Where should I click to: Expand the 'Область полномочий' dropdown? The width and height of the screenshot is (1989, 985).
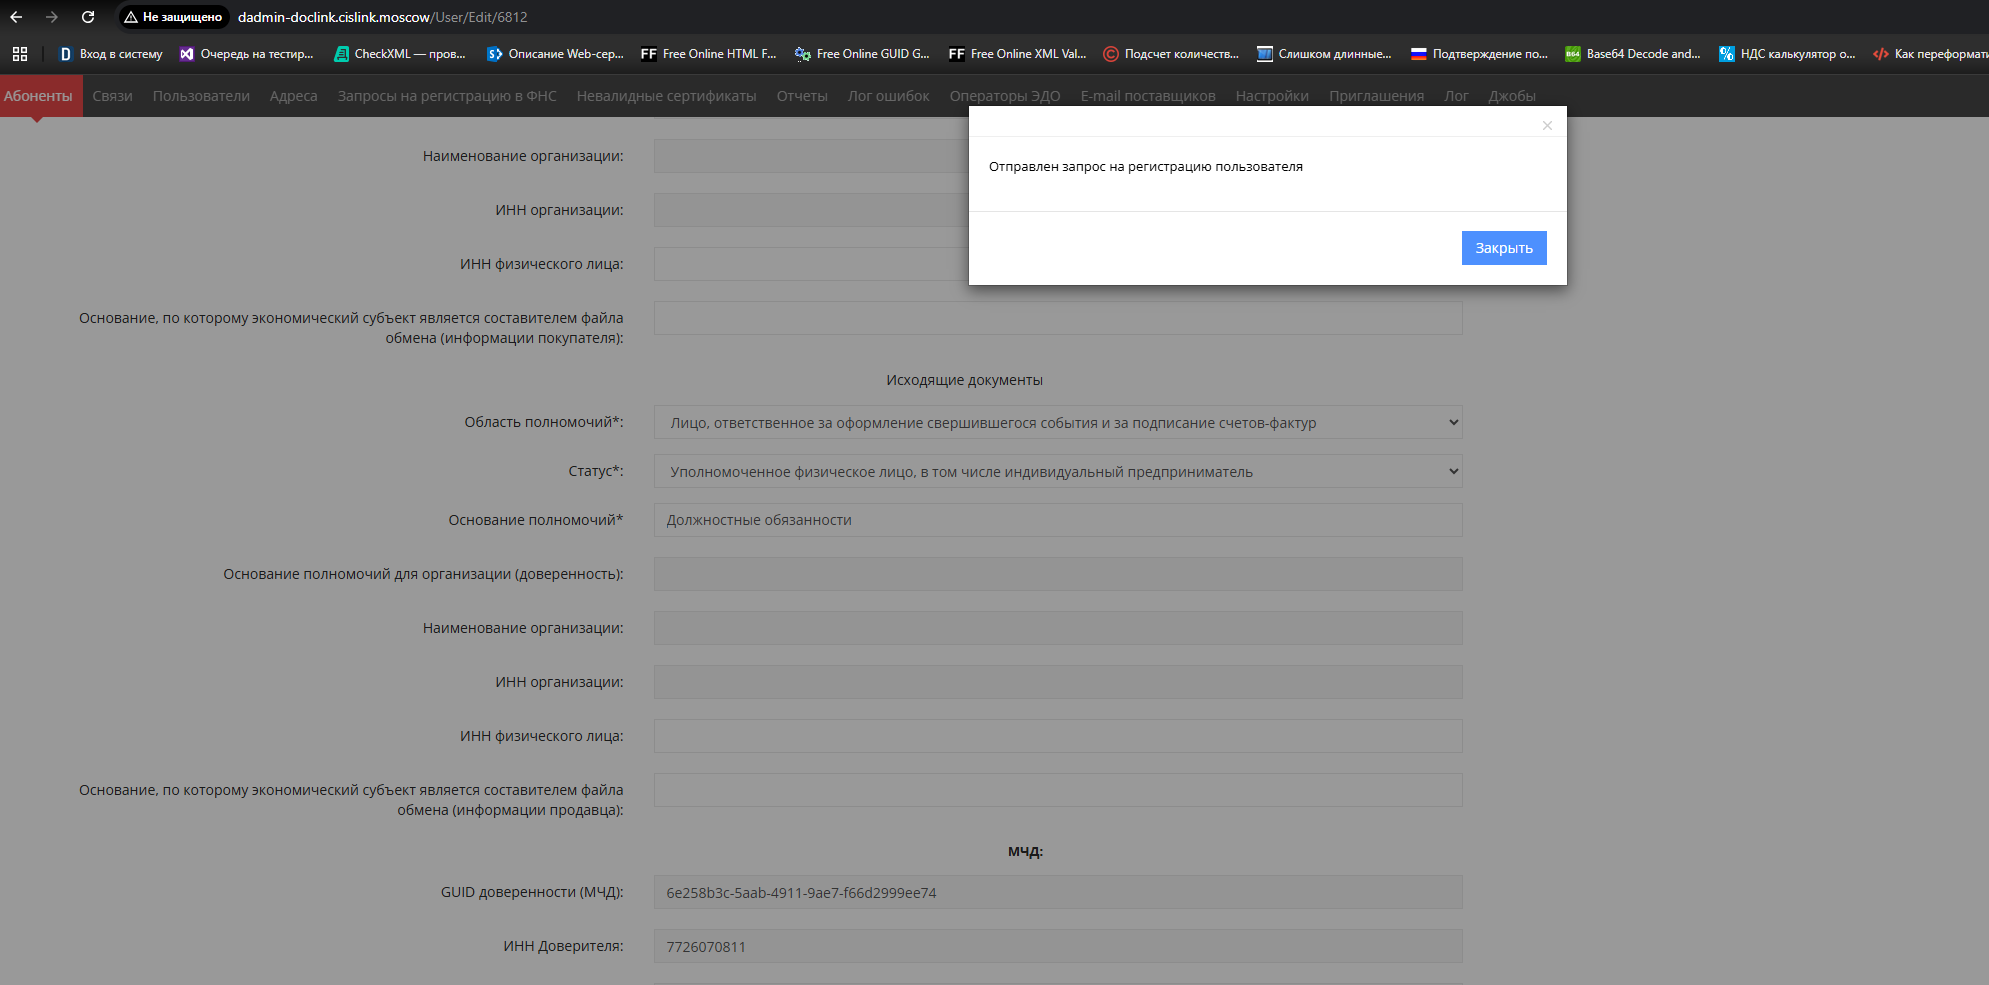click(1058, 422)
